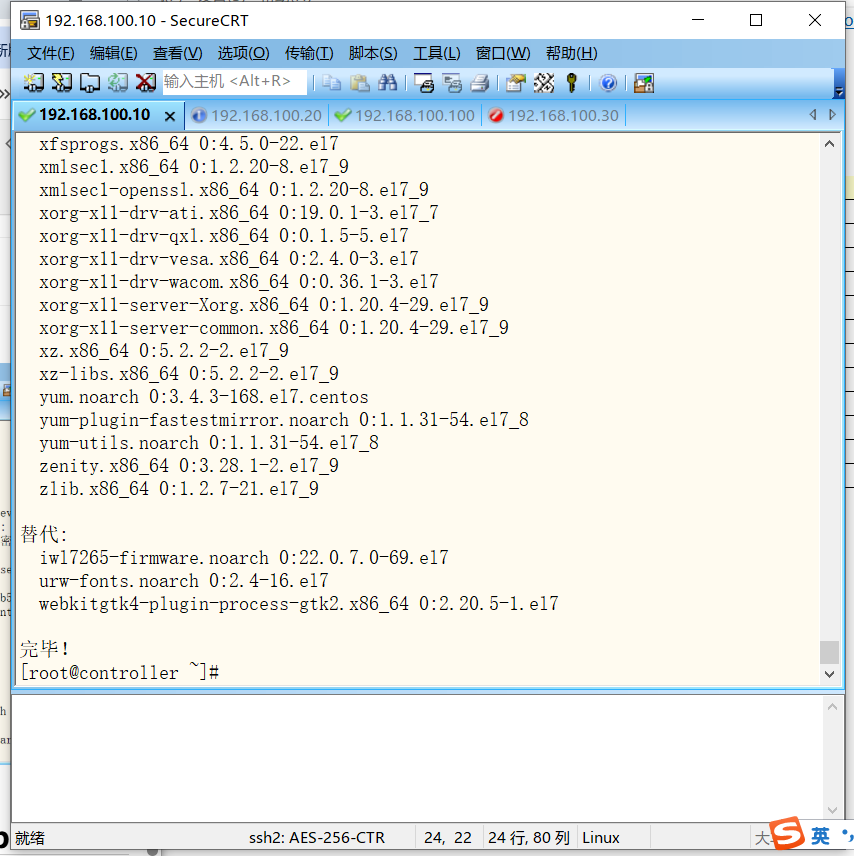Open SecureCRT Help with the question mark icon
This screenshot has width=854, height=856.
tap(608, 82)
